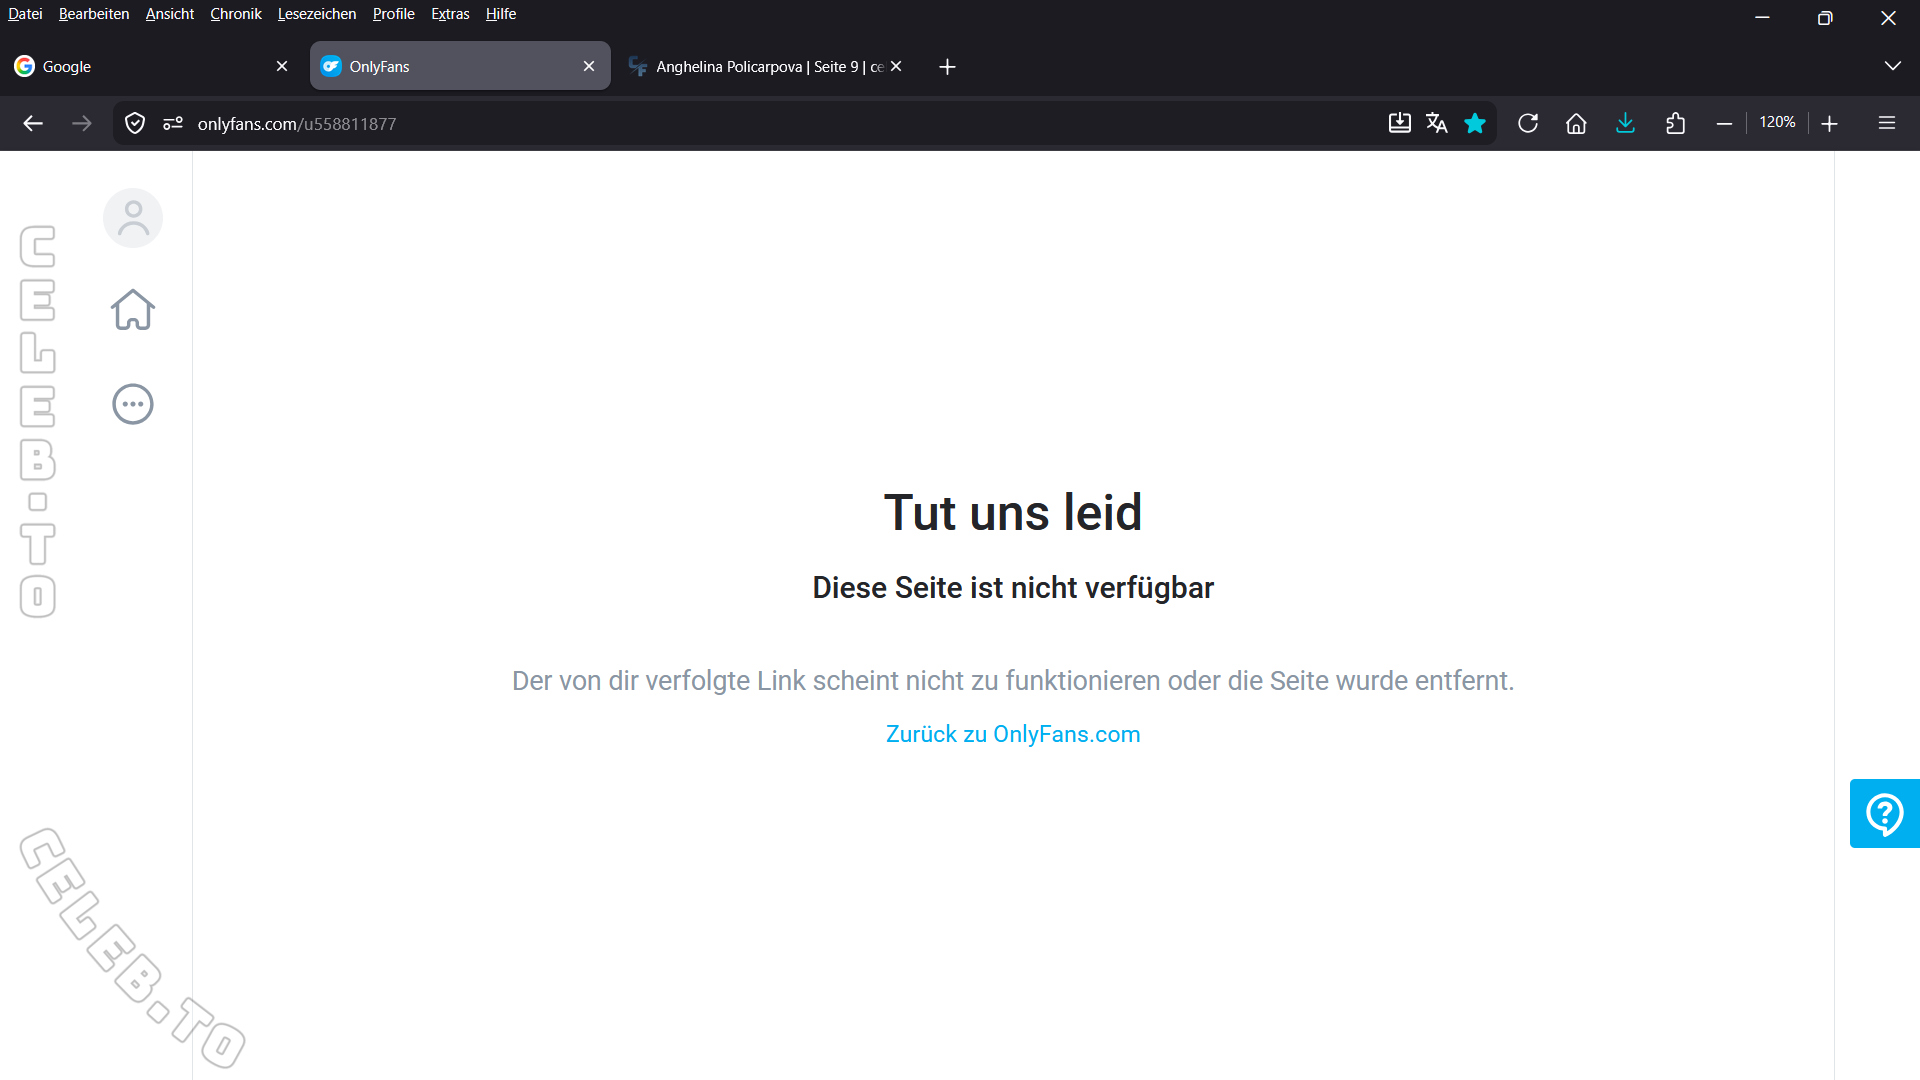Click the Zurück zu OnlyFans.com link
This screenshot has width=1920, height=1080.
1012,734
